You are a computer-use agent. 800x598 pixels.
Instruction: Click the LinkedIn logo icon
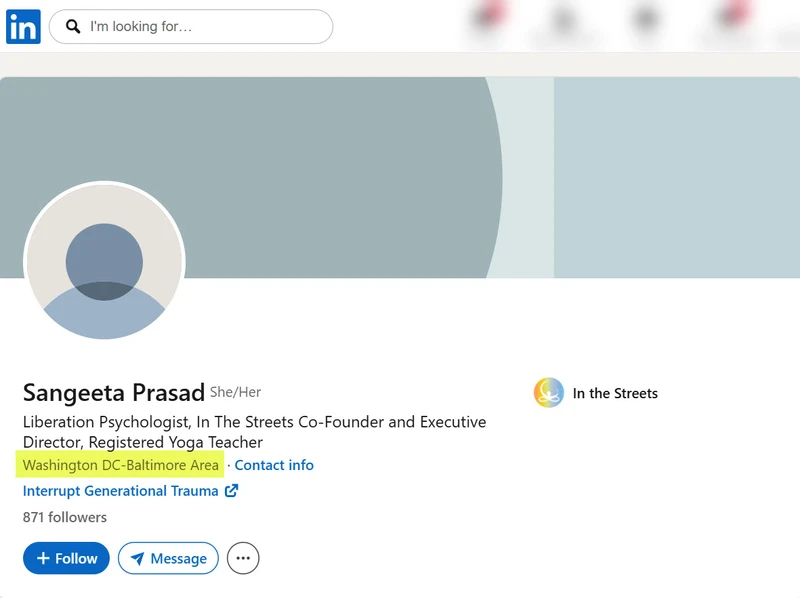pos(23,27)
